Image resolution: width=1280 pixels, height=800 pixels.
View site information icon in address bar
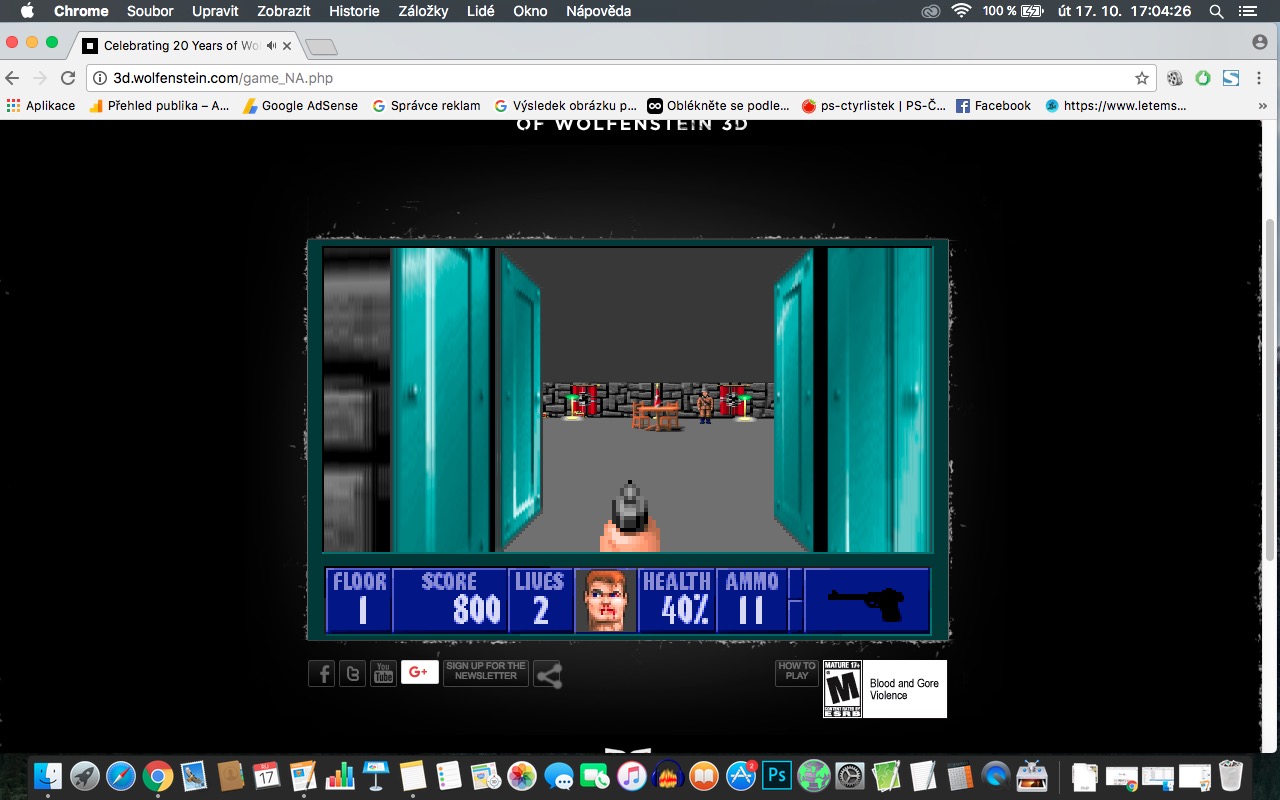101,78
